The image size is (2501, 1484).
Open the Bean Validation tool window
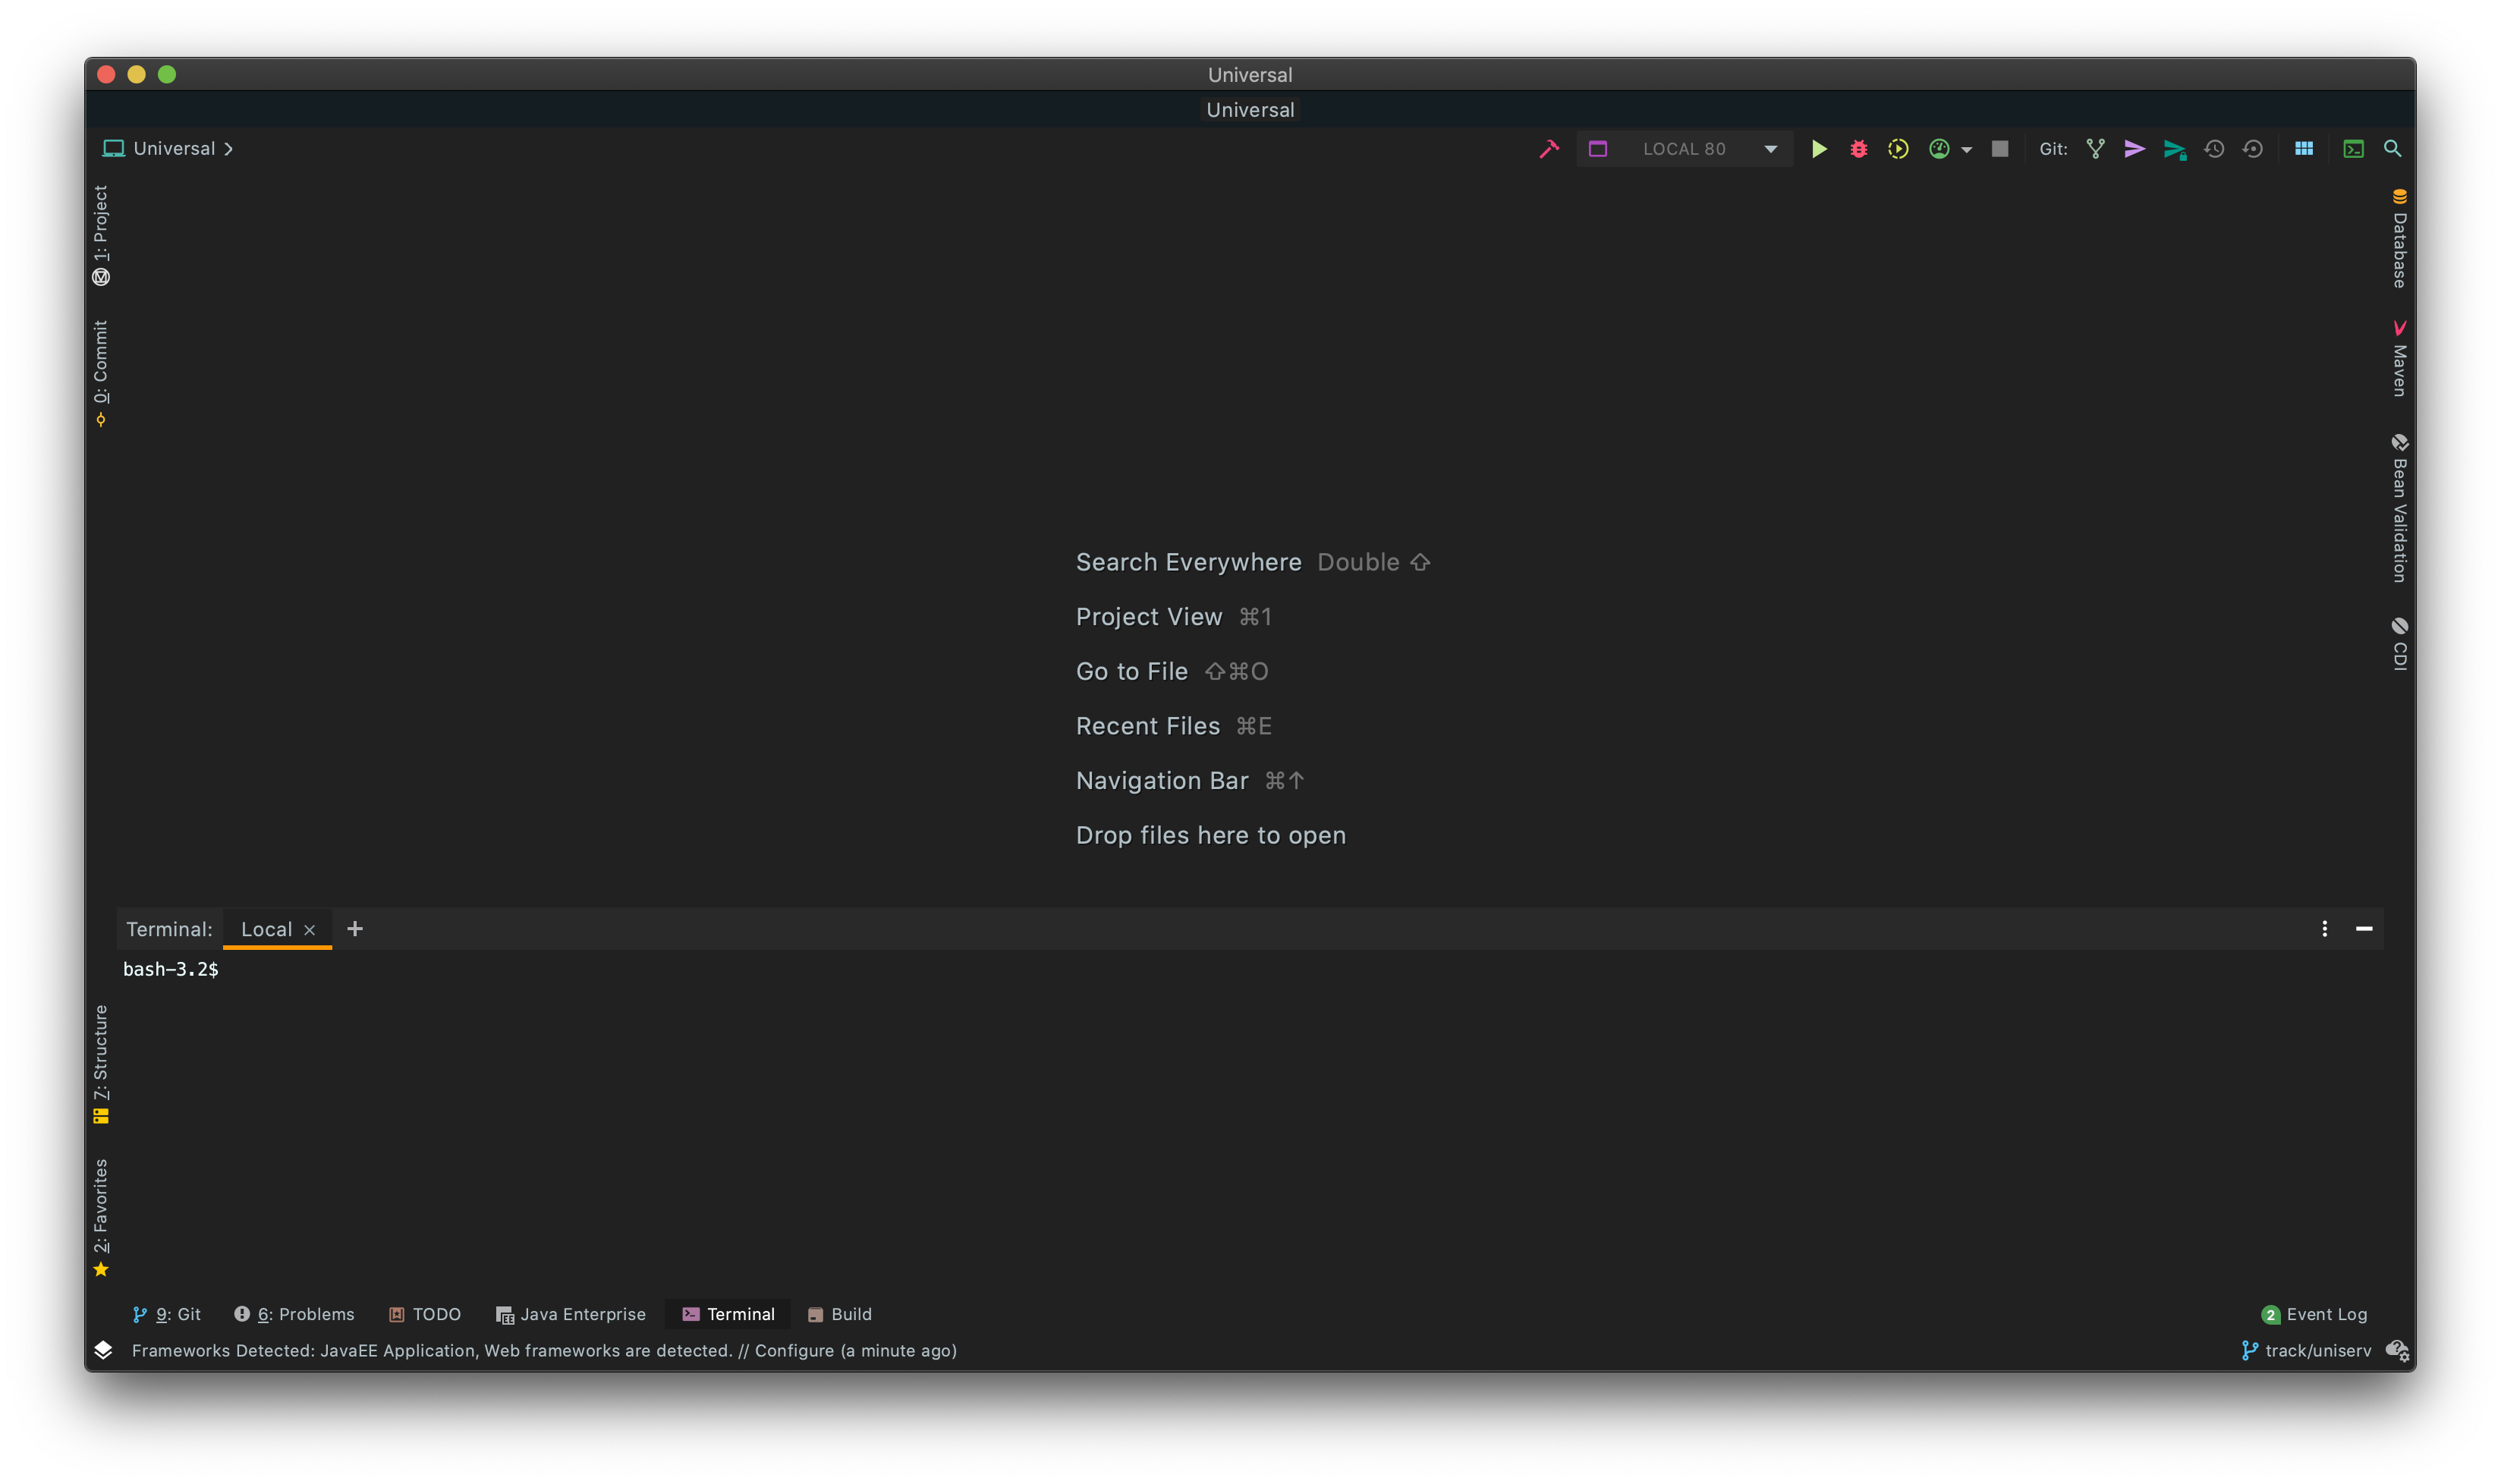click(2399, 508)
